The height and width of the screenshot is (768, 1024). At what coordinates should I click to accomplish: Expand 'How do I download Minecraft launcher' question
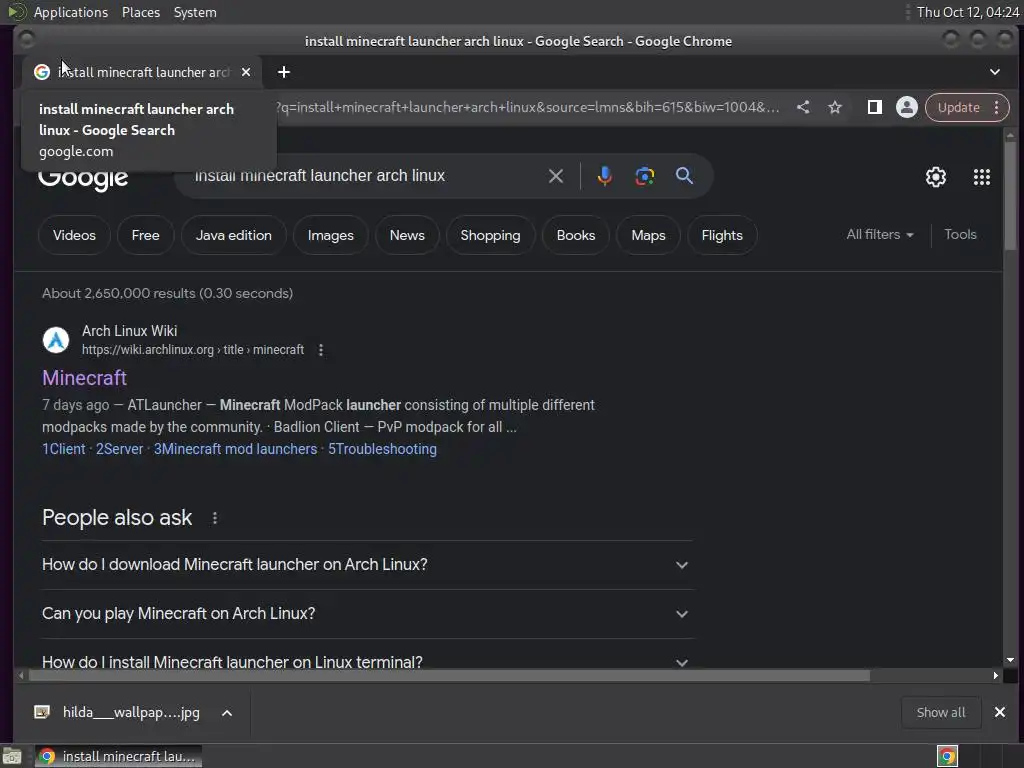(x=366, y=565)
